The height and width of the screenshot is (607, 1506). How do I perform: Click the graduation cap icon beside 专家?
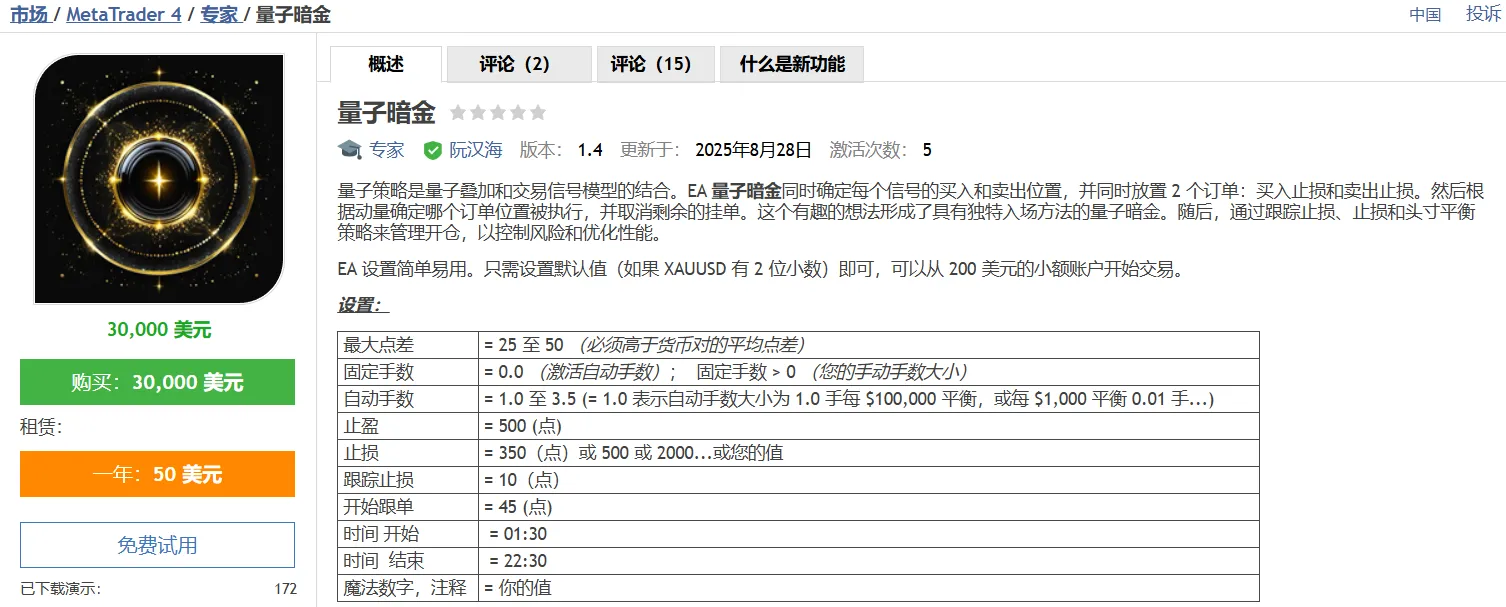(349, 150)
